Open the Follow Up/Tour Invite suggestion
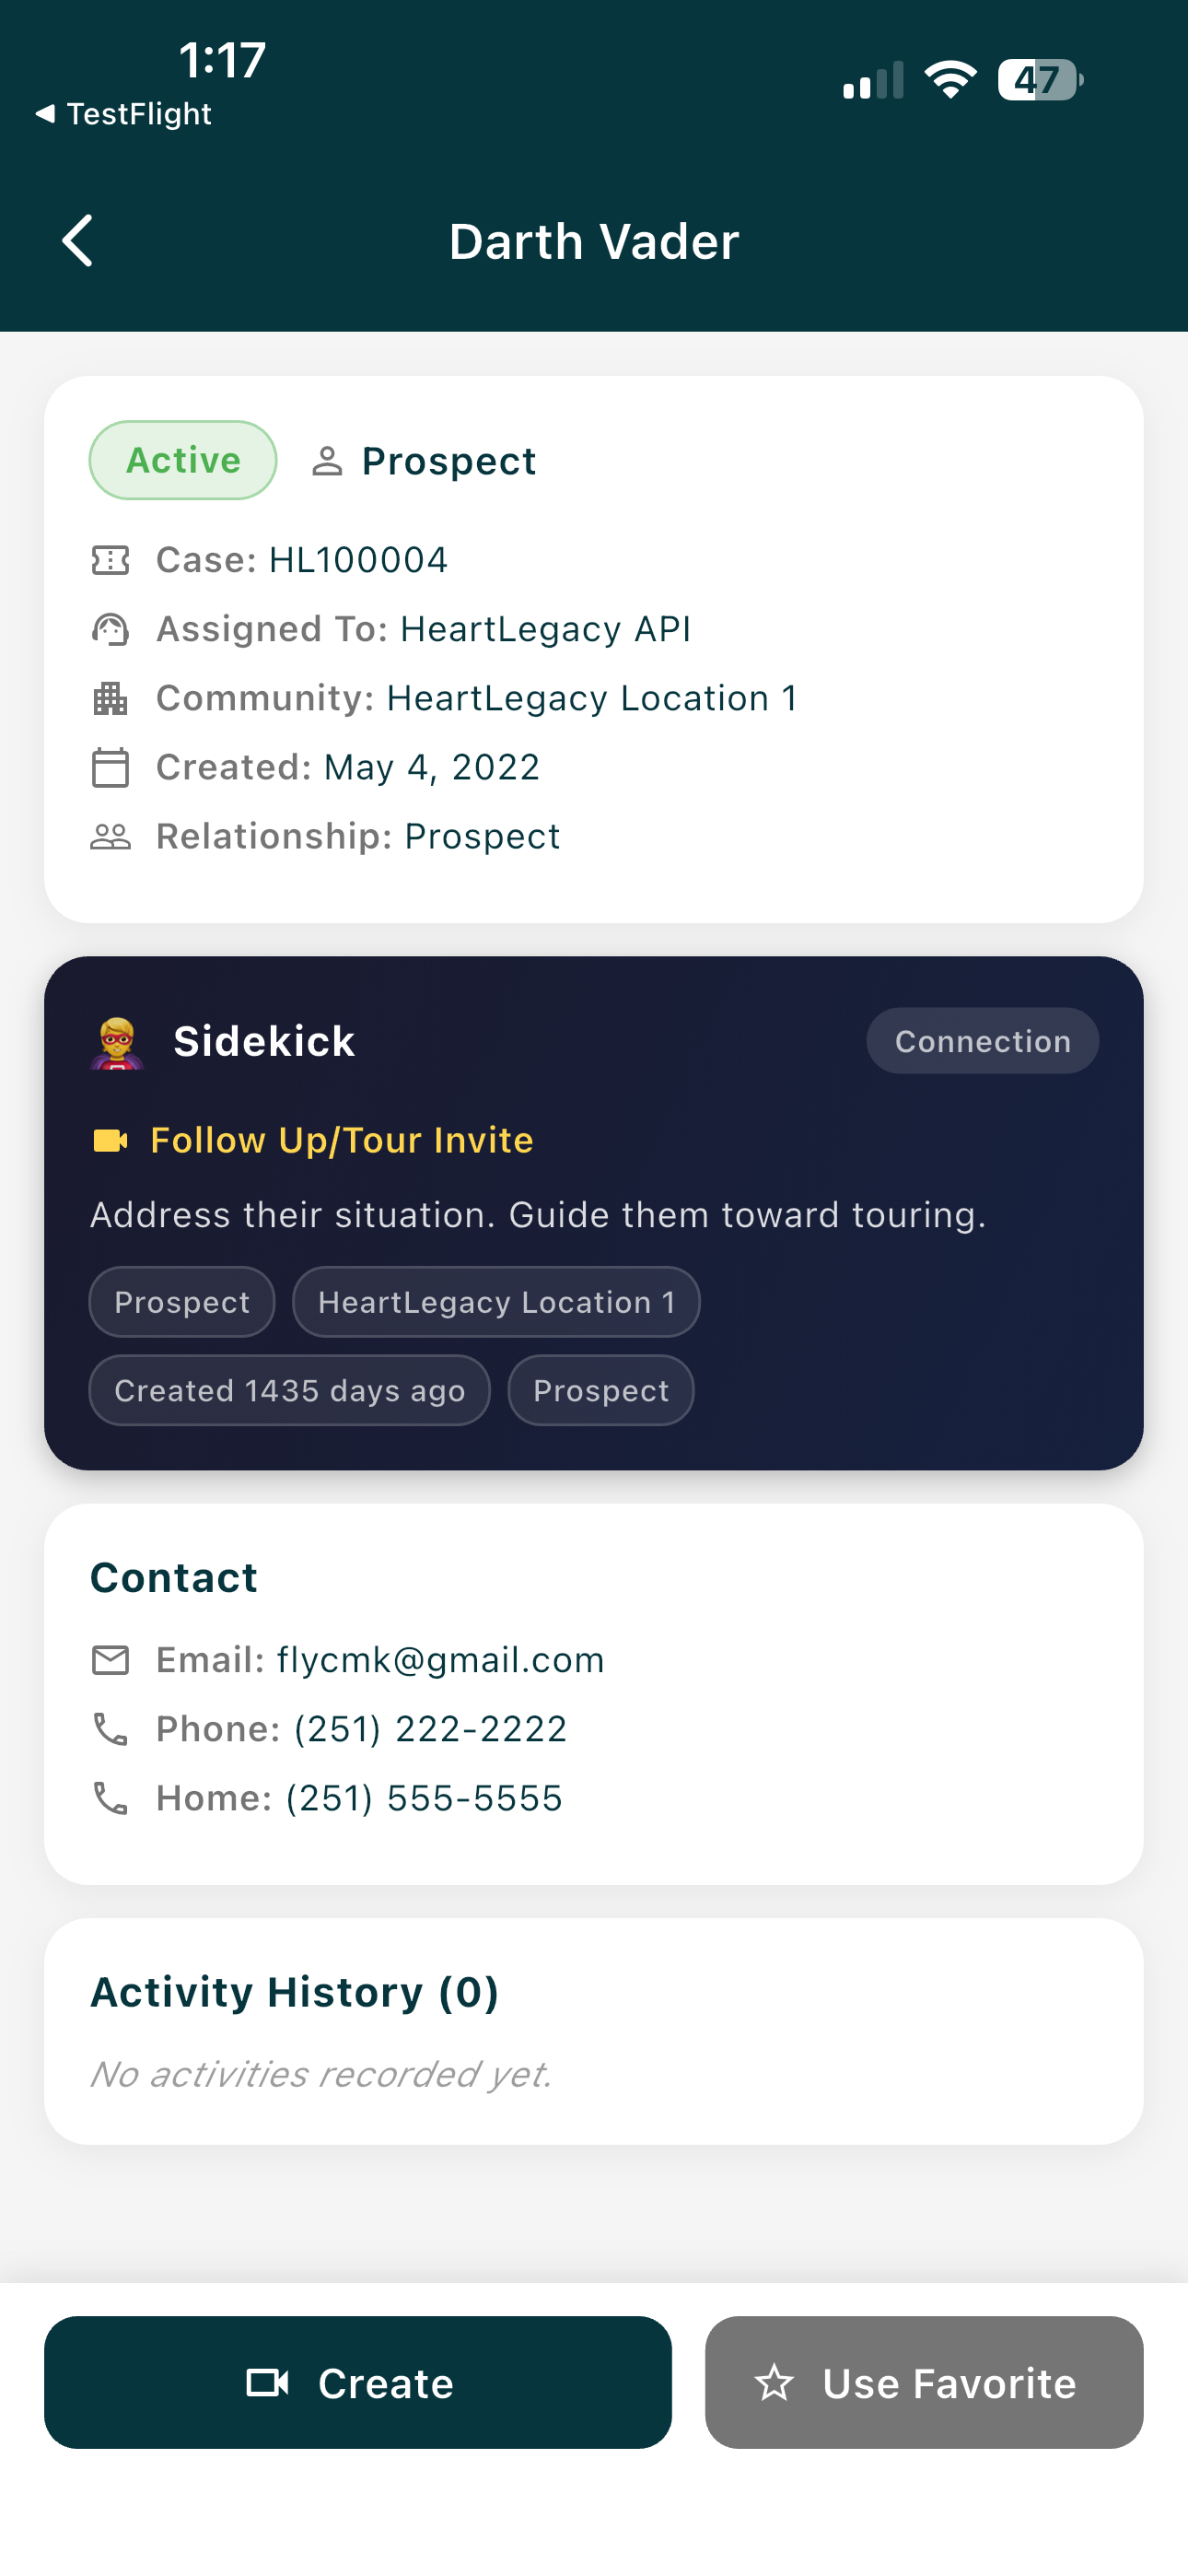The image size is (1188, 2576). point(341,1140)
